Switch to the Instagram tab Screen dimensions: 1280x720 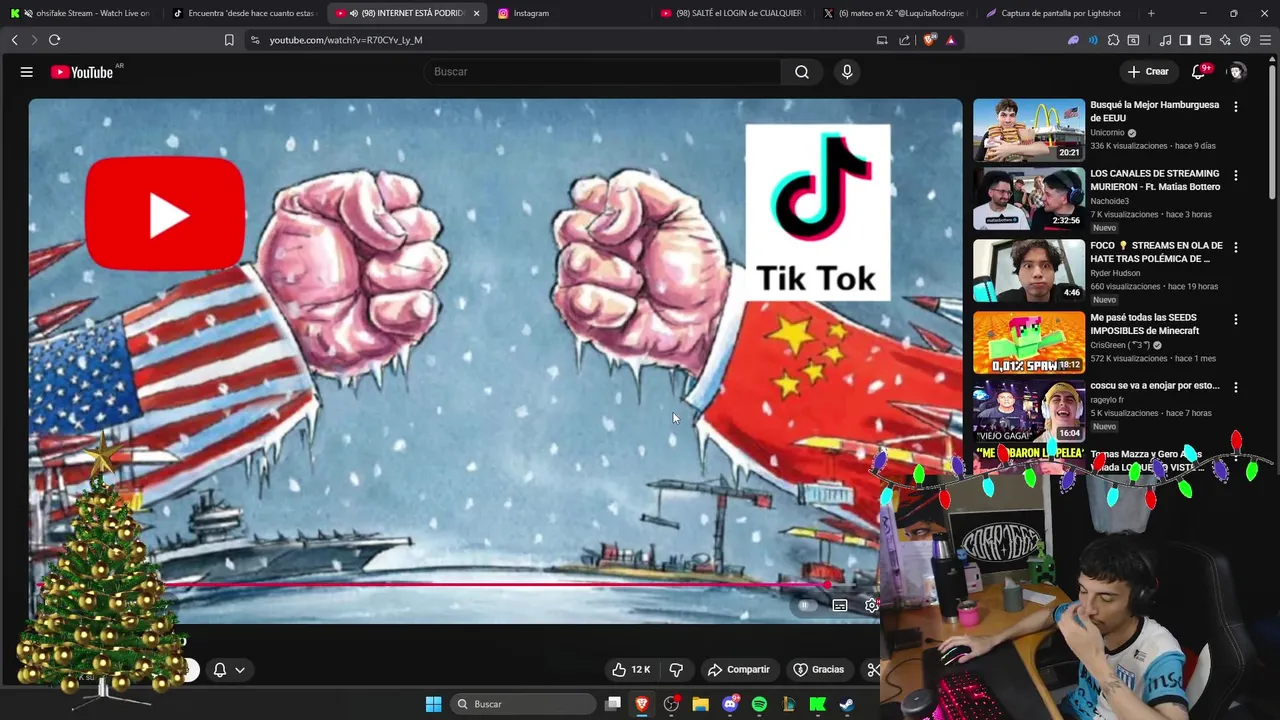pyautogui.click(x=570, y=13)
